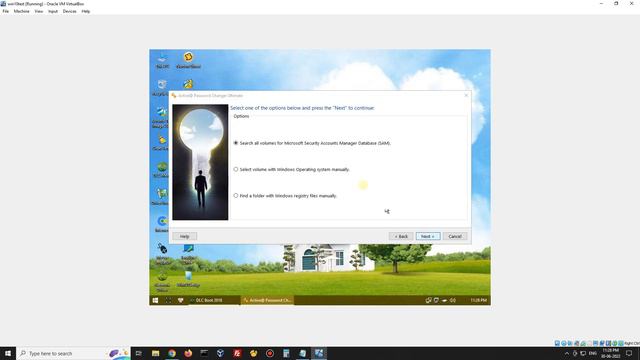Open the VirtualBox View menu
Screen dimensions: 640x360
point(39,11)
